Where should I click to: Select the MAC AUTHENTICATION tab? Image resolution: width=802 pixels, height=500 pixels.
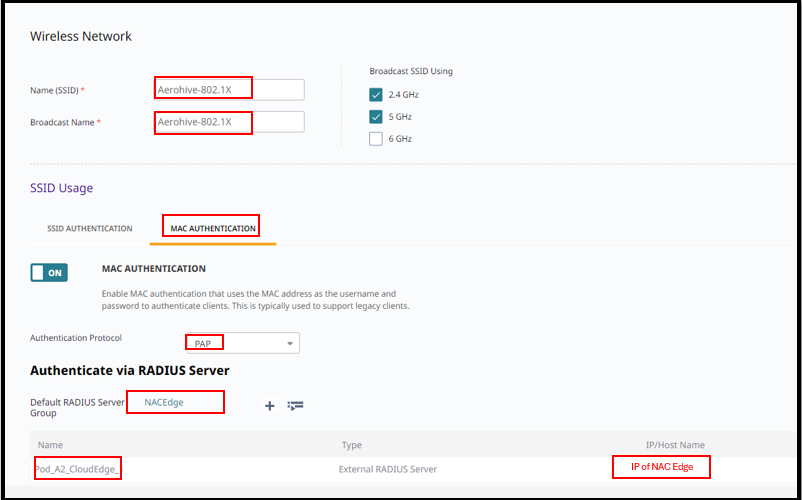point(213,229)
